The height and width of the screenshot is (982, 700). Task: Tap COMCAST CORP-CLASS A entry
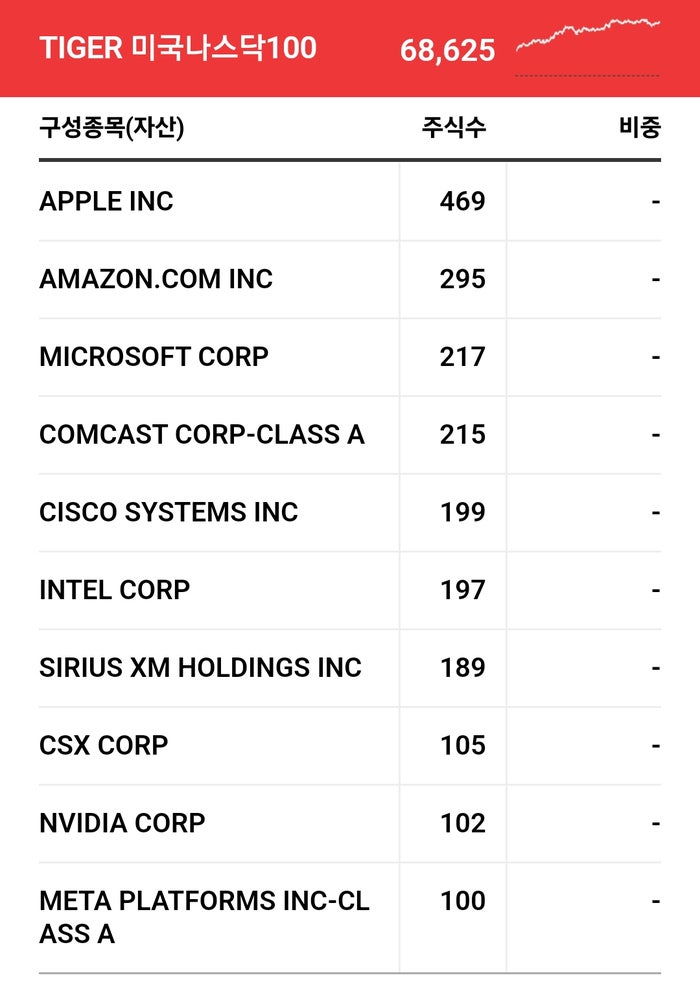coord(202,435)
